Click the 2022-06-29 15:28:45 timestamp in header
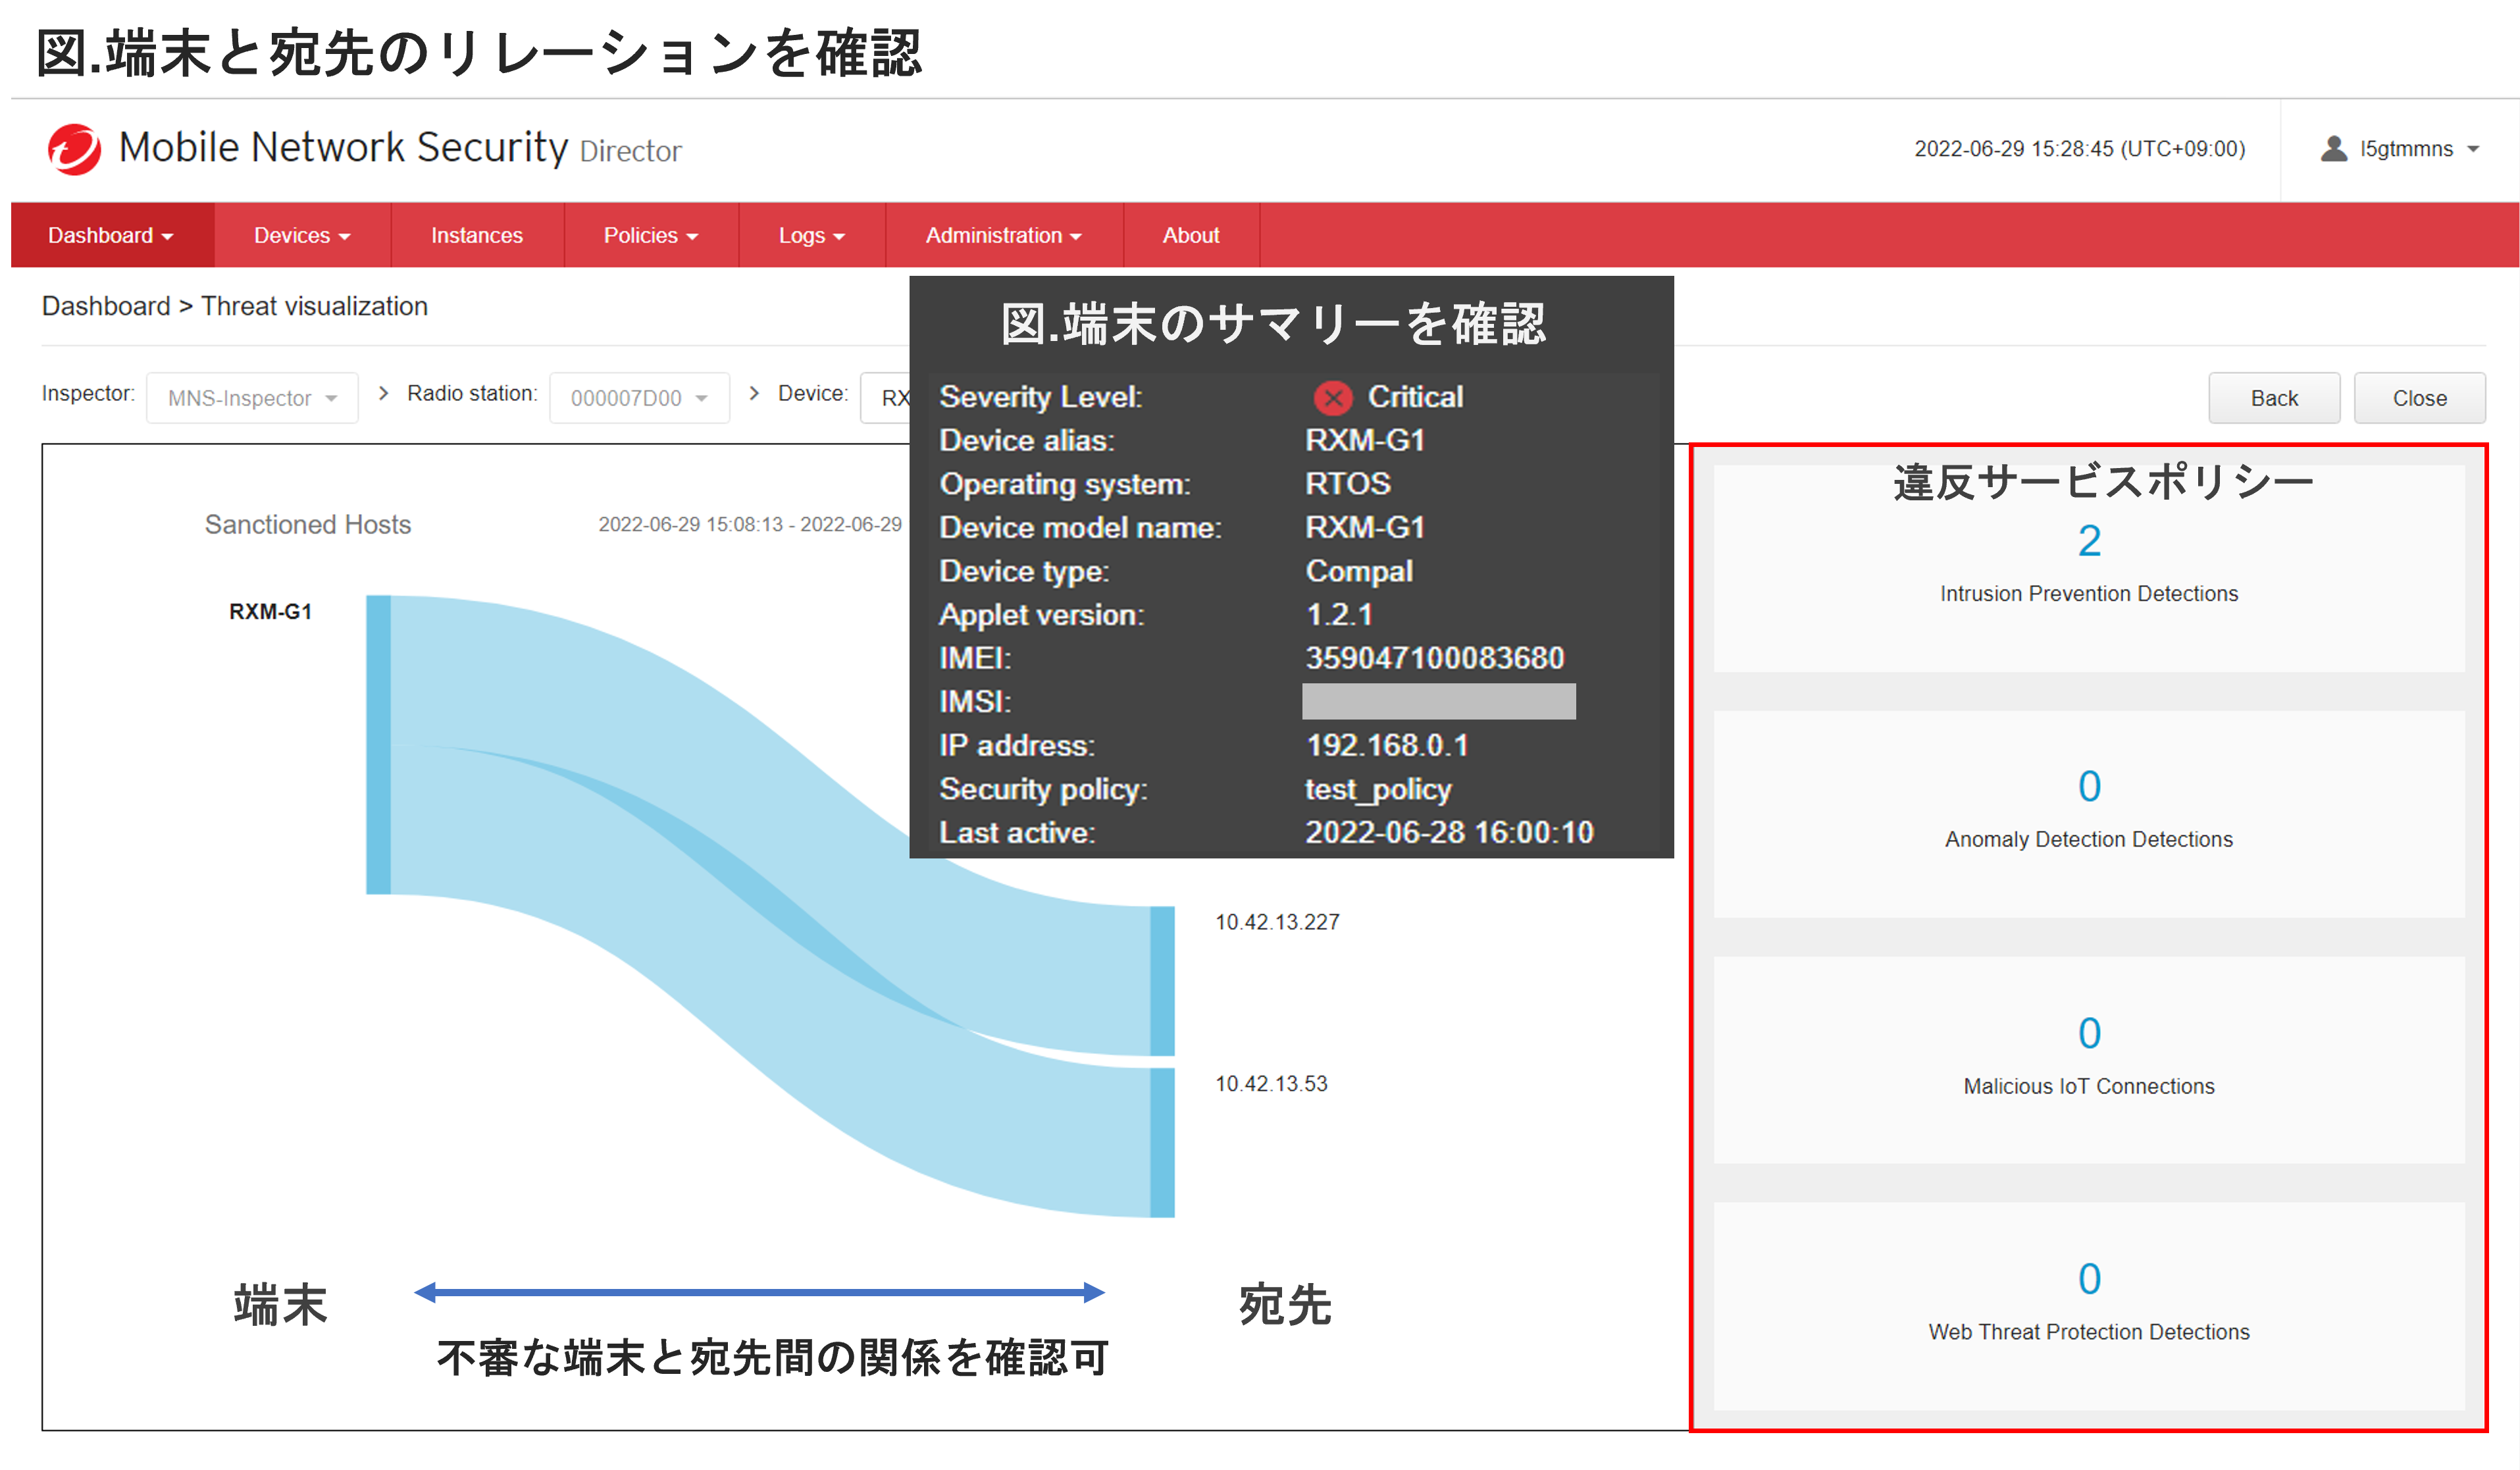The image size is (2520, 1470). (2079, 149)
